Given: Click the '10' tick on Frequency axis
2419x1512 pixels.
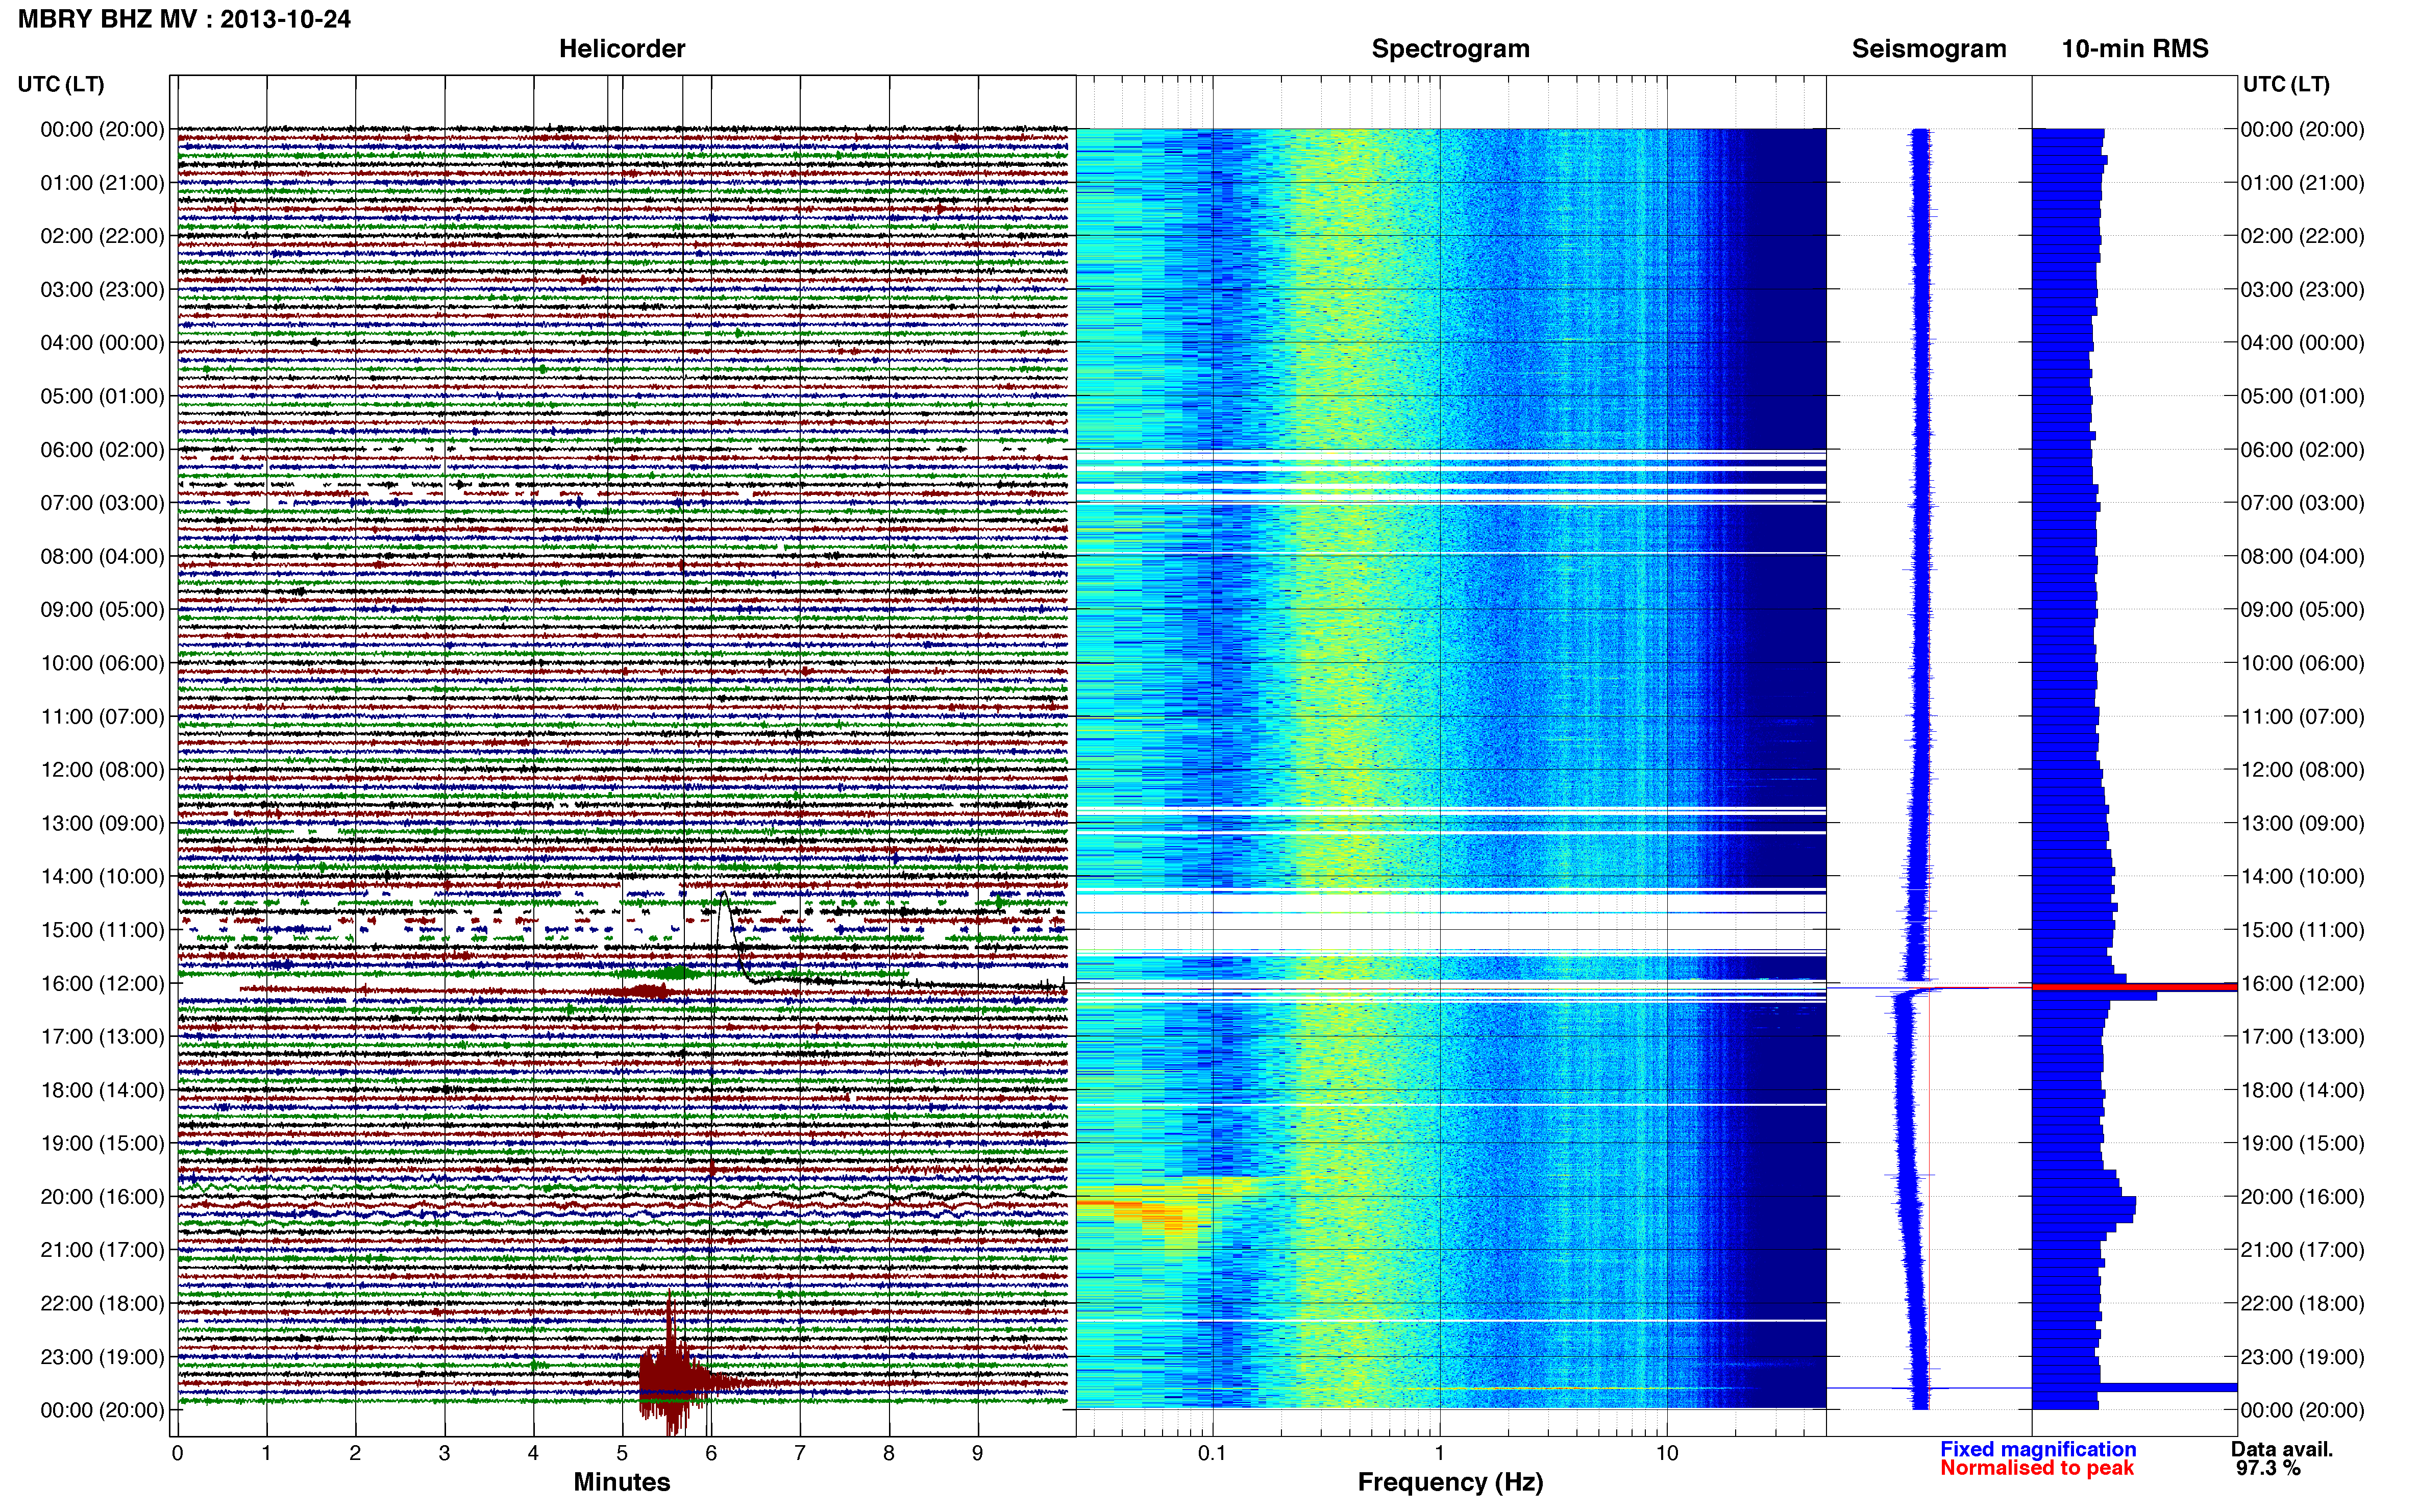Looking at the screenshot, I should point(1667,1454).
